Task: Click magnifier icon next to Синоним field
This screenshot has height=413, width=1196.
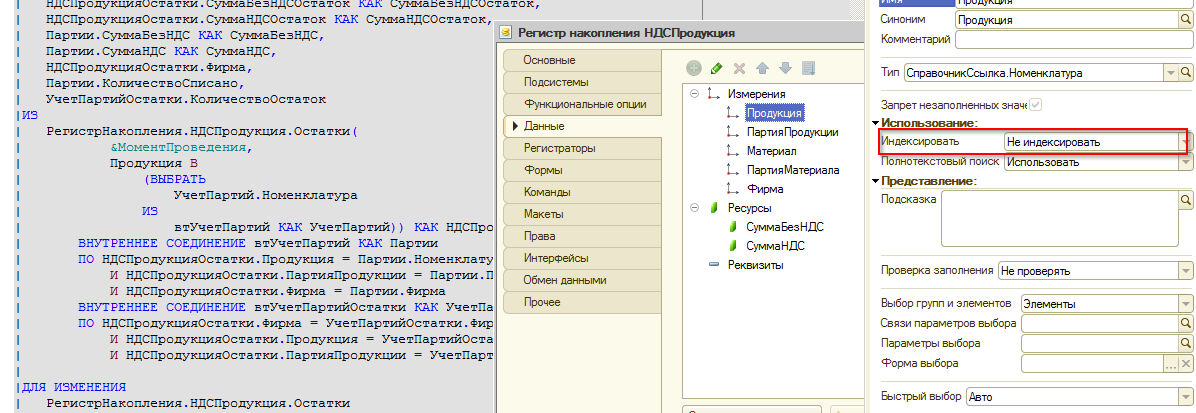Action: click(1187, 19)
